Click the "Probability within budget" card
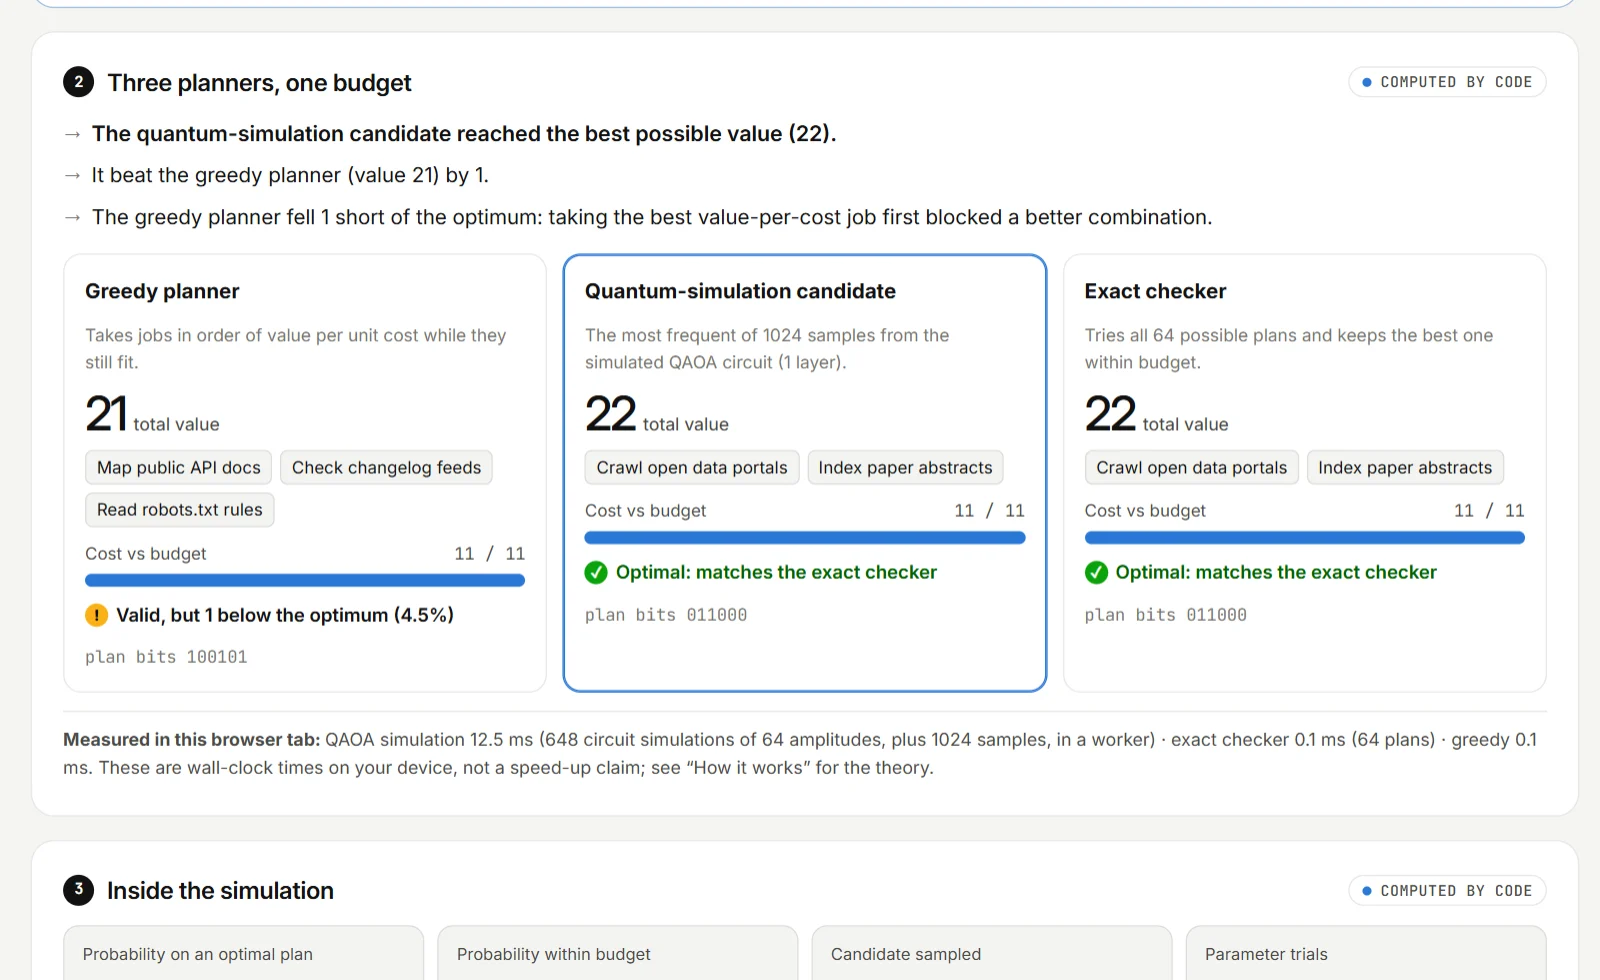1600x980 pixels. 617,953
